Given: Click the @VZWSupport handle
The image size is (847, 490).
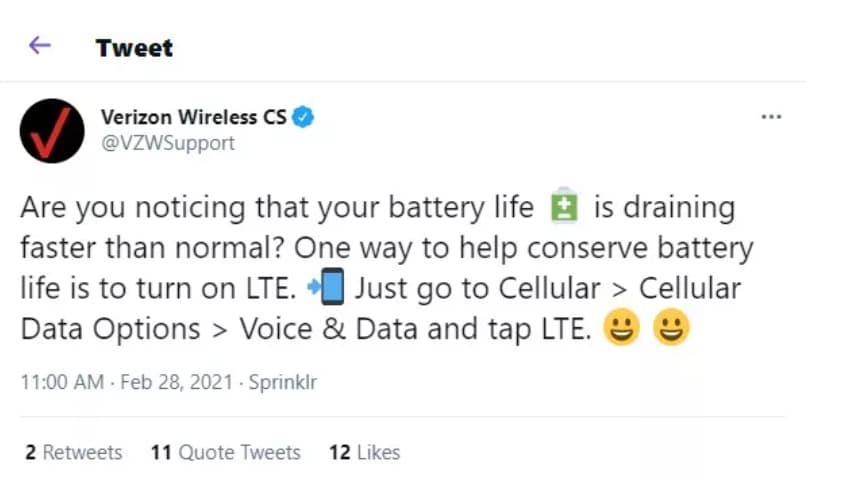Looking at the screenshot, I should pos(167,143).
